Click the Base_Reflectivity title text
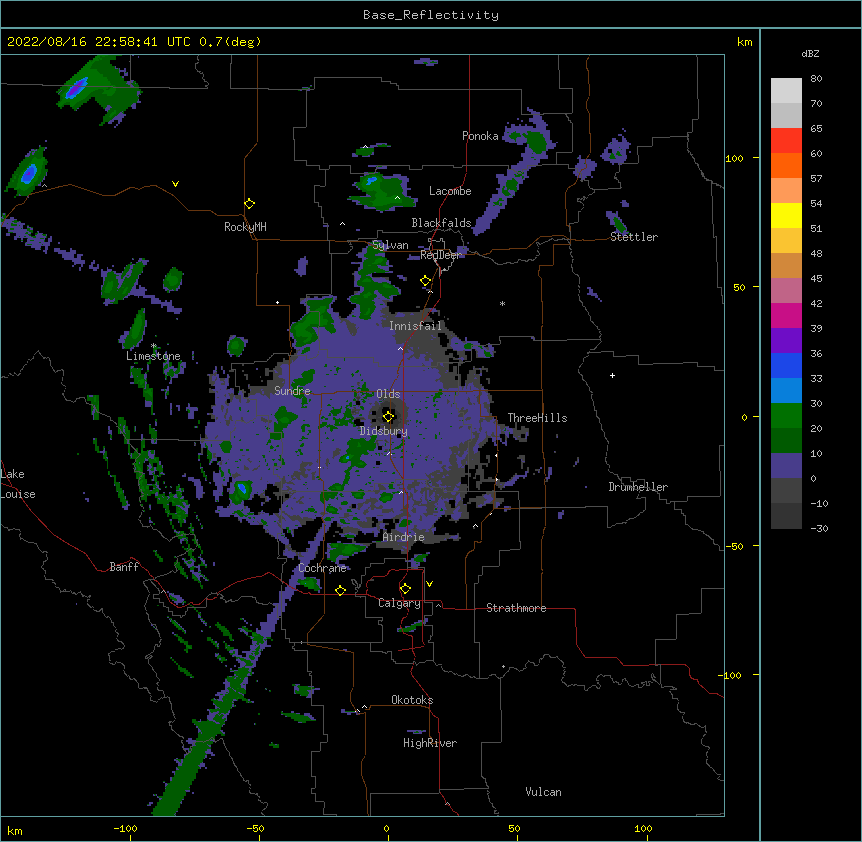The image size is (862, 842). [430, 15]
